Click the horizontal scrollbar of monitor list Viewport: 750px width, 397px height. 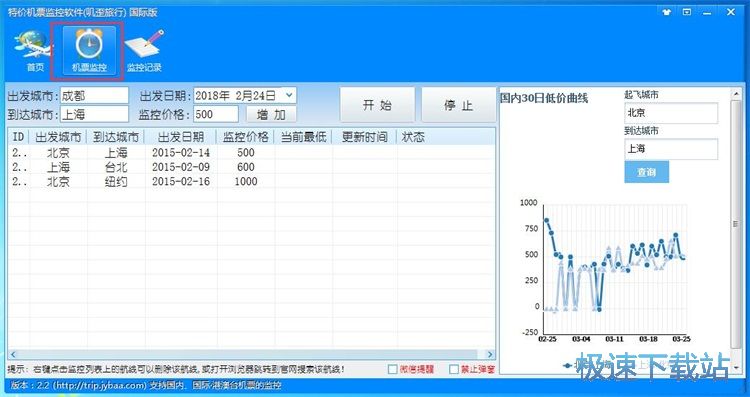pyautogui.click(x=248, y=354)
